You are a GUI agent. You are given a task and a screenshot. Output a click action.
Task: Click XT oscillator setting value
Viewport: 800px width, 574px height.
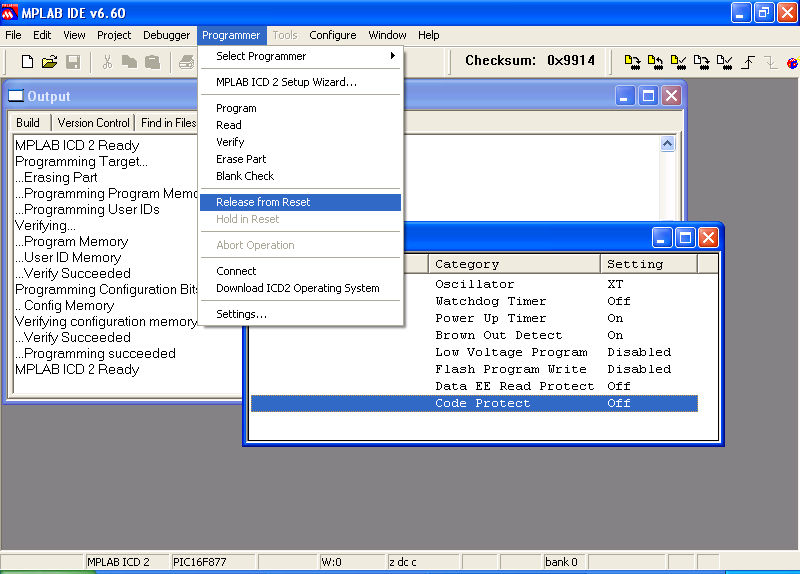click(x=615, y=284)
